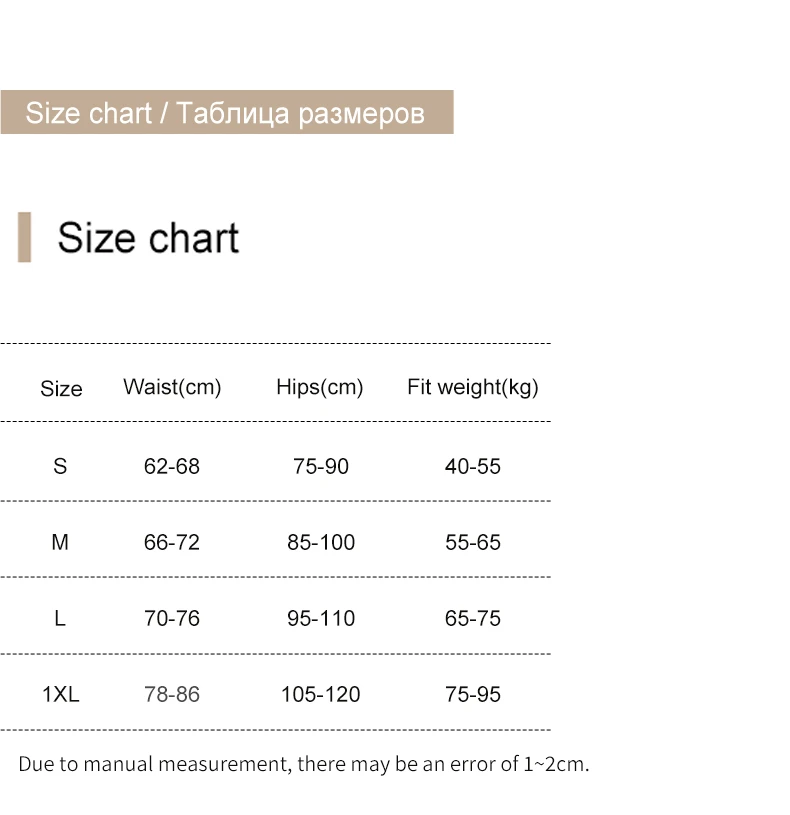Image resolution: width=790 pixels, height=815 pixels.
Task: Click the waist value "70-76"
Action: click(x=172, y=618)
